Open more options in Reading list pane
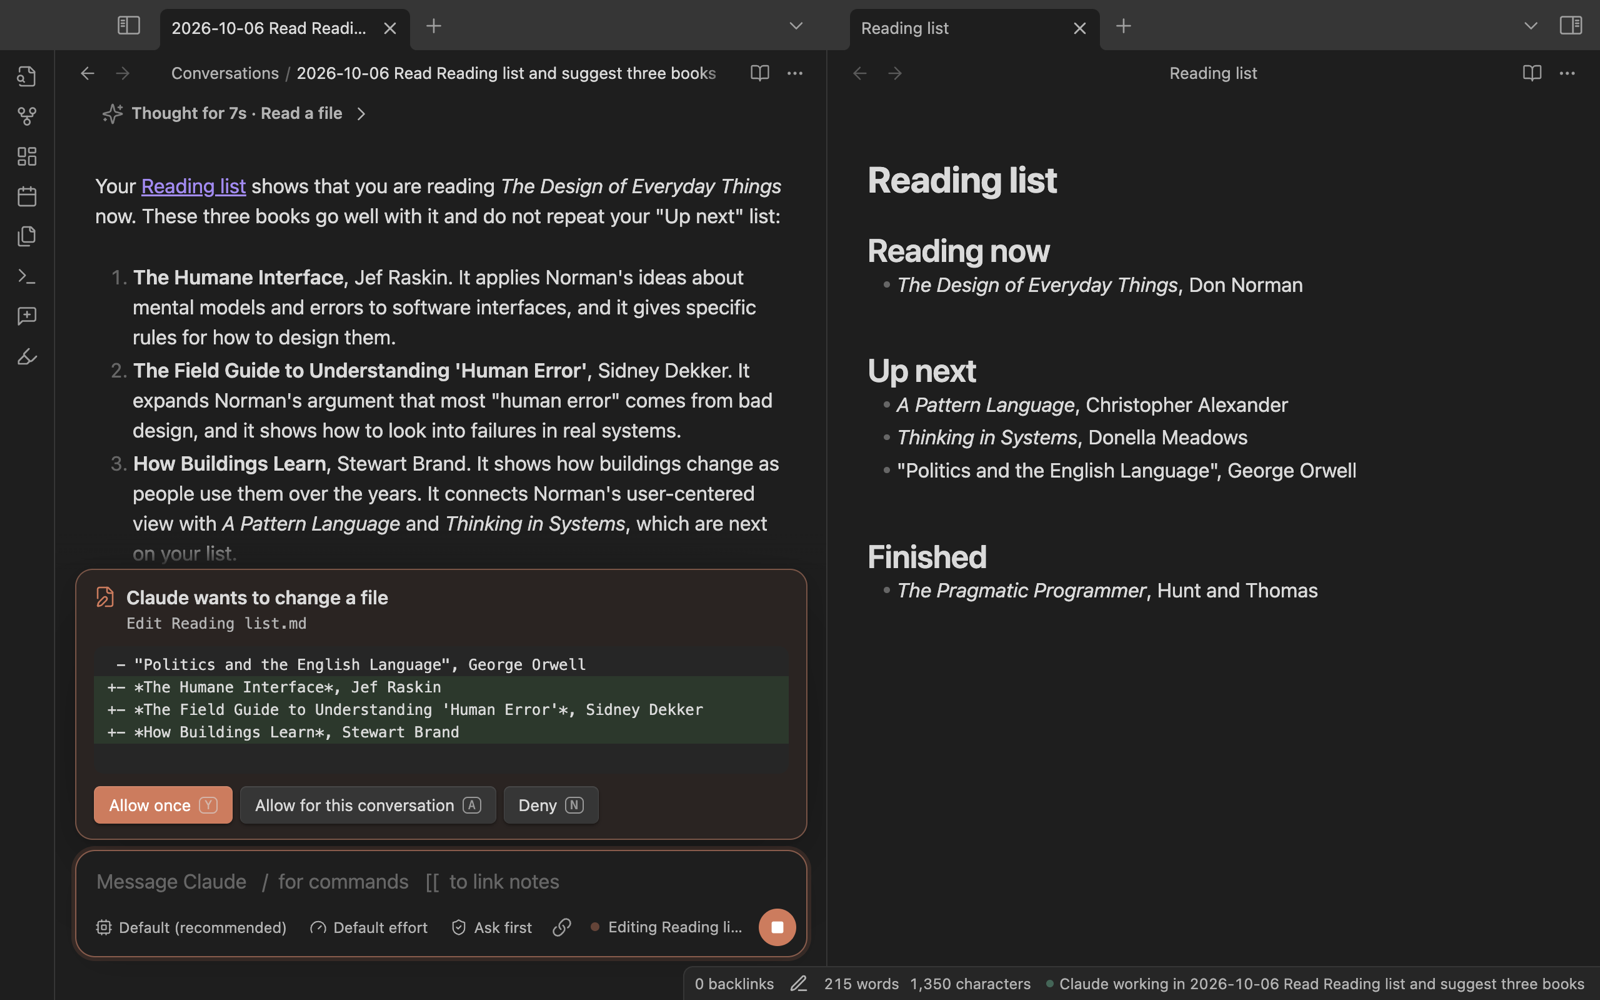 (x=1567, y=73)
